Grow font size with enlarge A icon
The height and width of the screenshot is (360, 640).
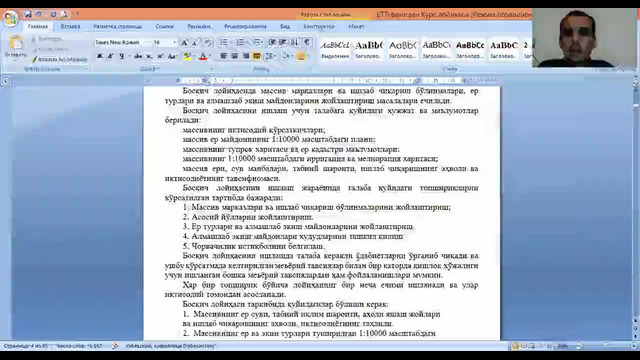pyautogui.click(x=184, y=42)
